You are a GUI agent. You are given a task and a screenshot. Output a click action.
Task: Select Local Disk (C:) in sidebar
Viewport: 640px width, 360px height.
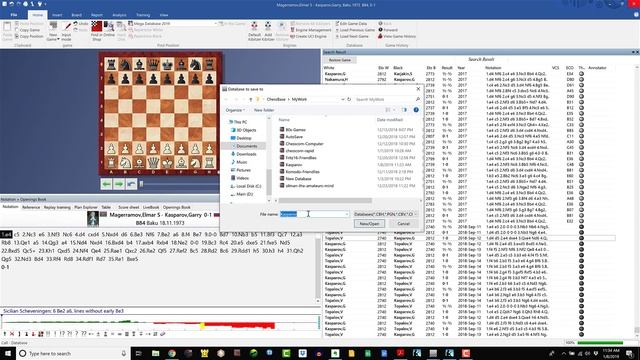coord(246,186)
